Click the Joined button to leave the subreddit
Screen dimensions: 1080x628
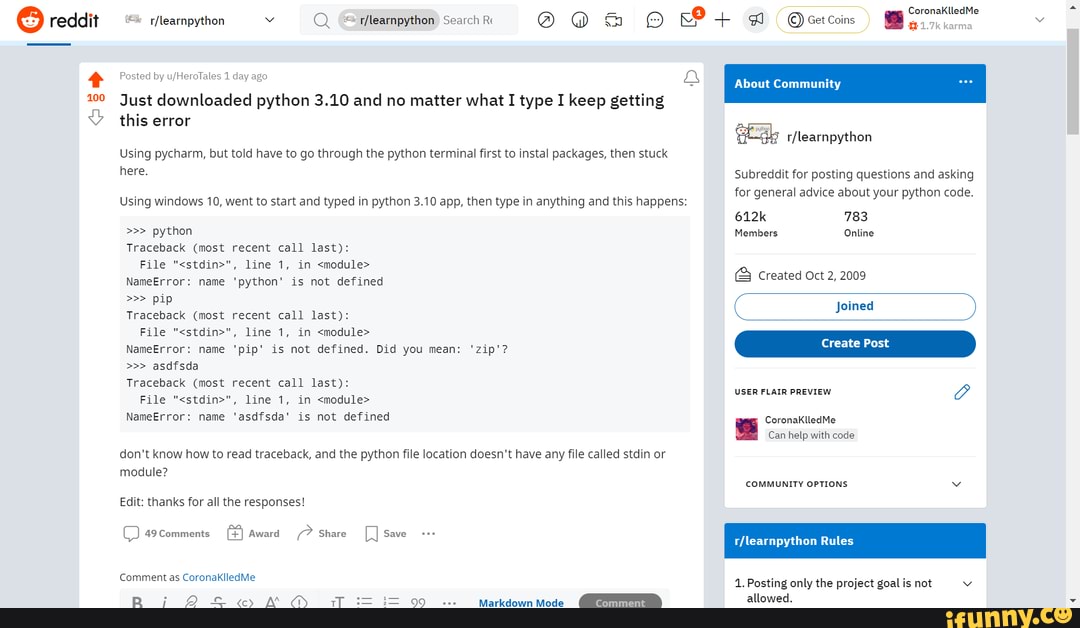854,306
